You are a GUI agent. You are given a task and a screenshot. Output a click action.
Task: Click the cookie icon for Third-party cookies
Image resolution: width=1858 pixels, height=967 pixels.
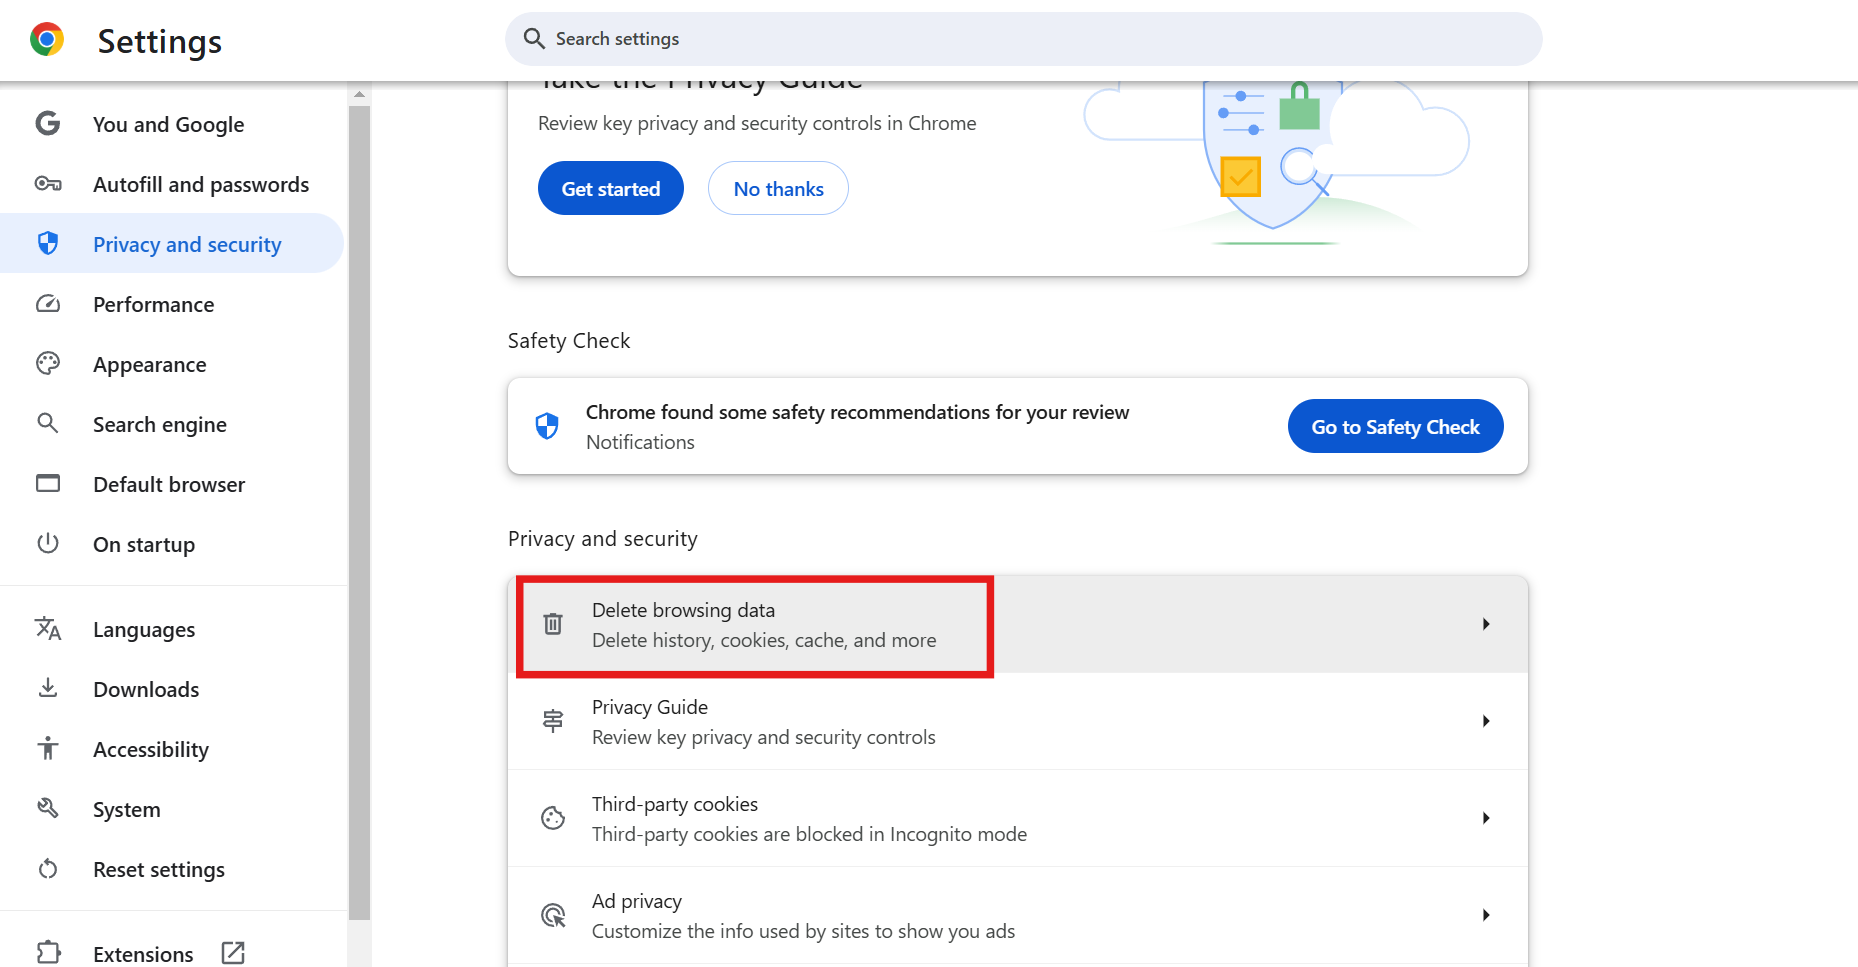(x=553, y=818)
